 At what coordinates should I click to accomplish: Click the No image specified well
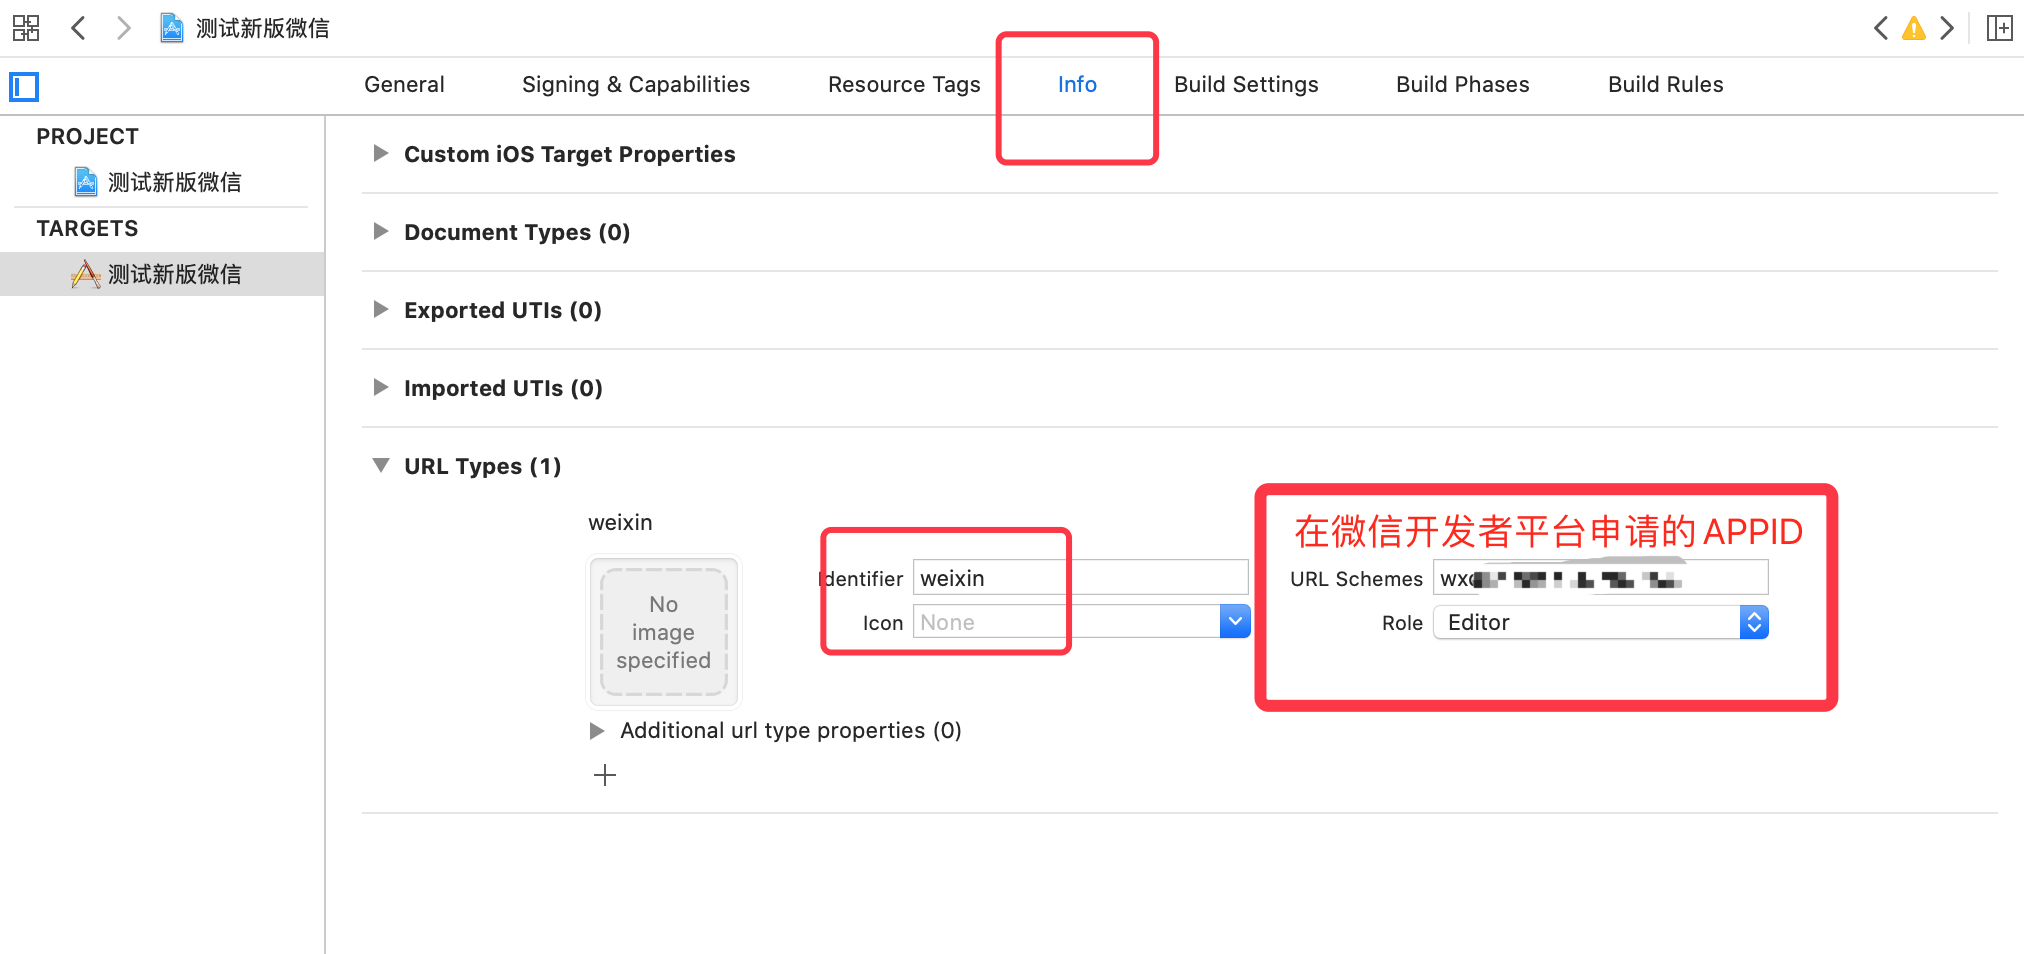click(664, 632)
